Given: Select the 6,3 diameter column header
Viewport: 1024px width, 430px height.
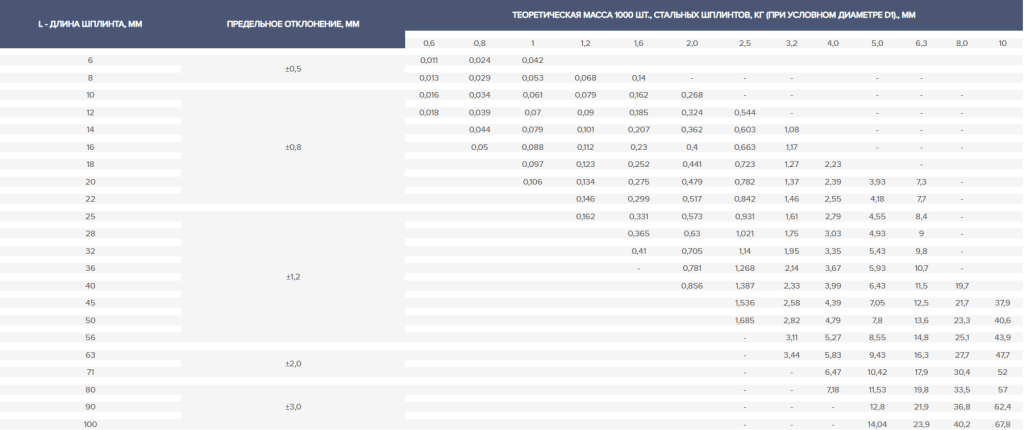Looking at the screenshot, I should (921, 43).
